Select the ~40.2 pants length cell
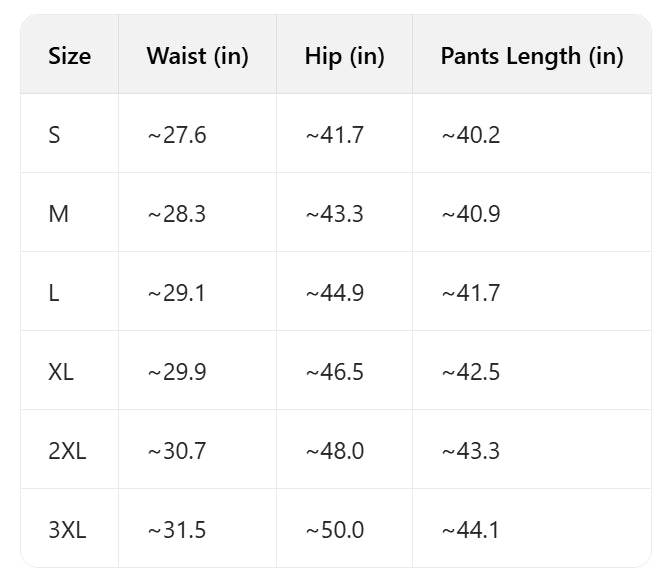This screenshot has width=660, height=576. pos(470,135)
